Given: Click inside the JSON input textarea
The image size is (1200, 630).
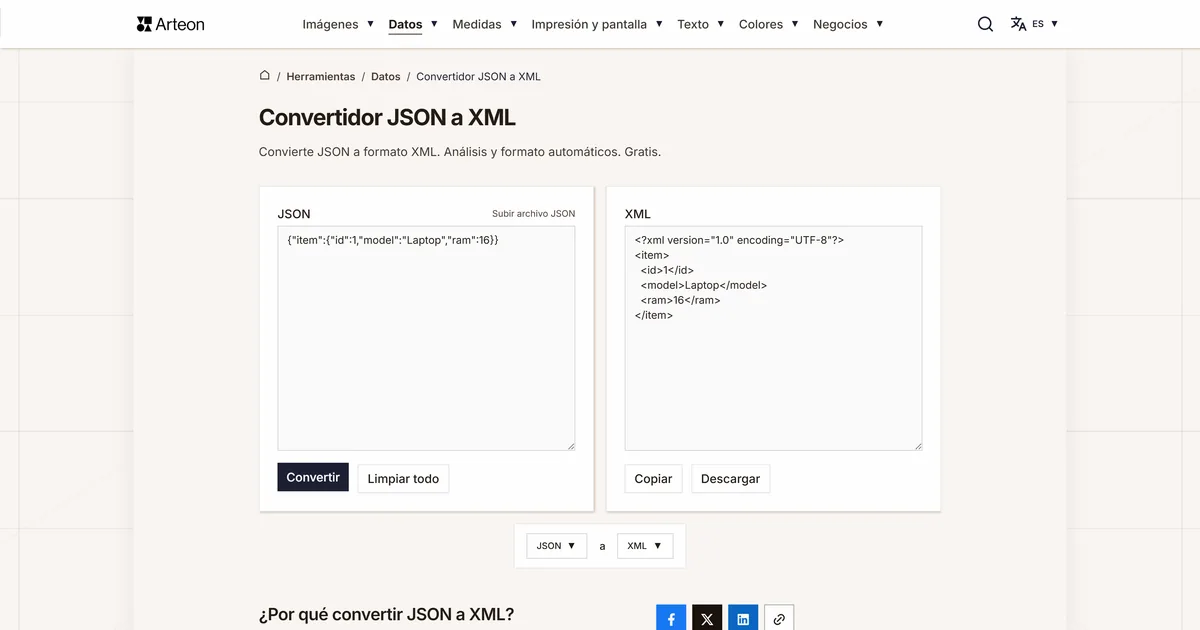Looking at the screenshot, I should point(426,338).
